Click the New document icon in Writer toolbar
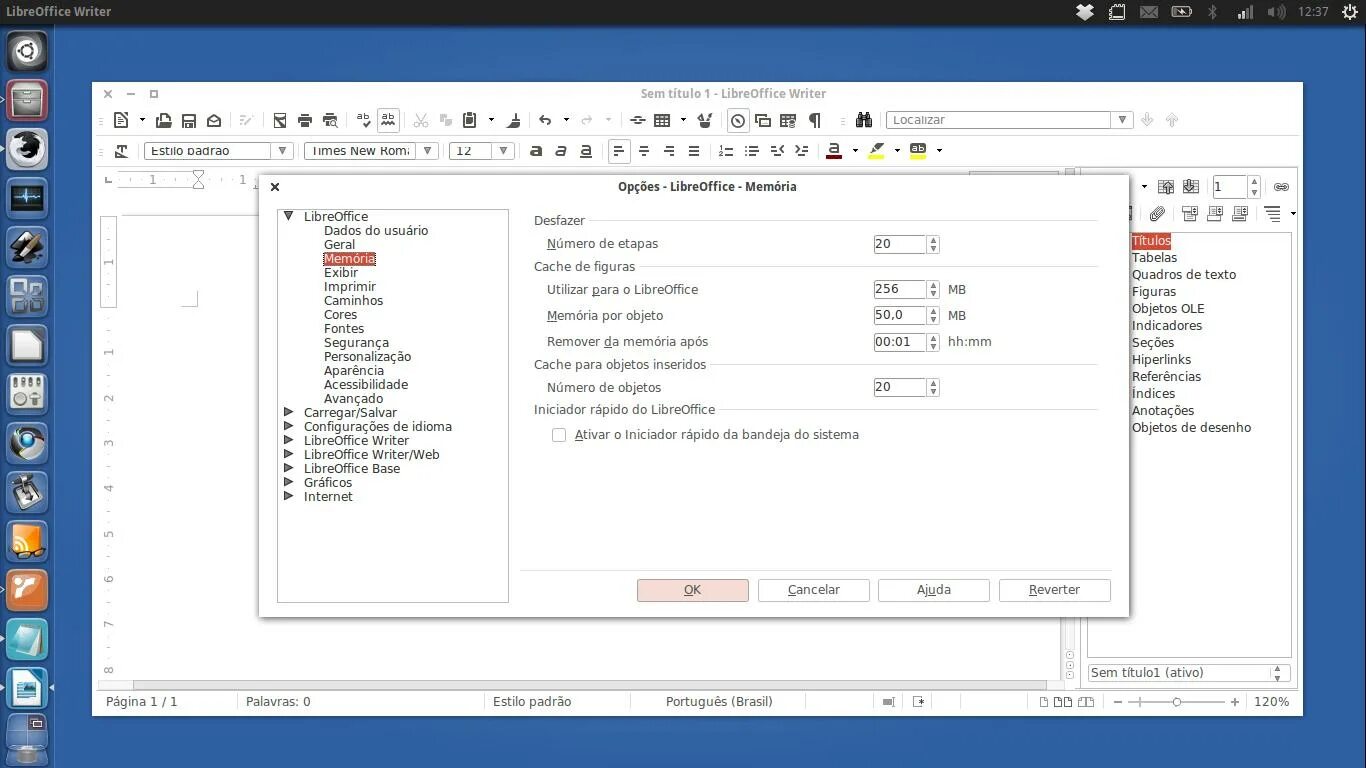1366x768 pixels. [121, 120]
